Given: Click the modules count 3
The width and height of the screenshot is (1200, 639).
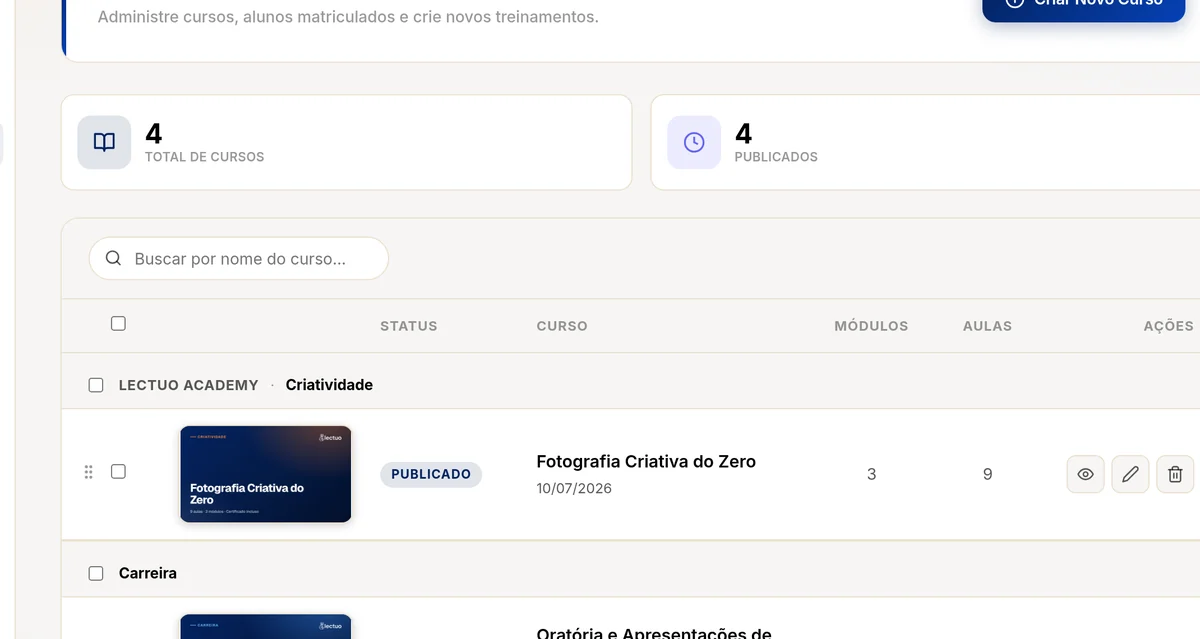Looking at the screenshot, I should point(871,474).
